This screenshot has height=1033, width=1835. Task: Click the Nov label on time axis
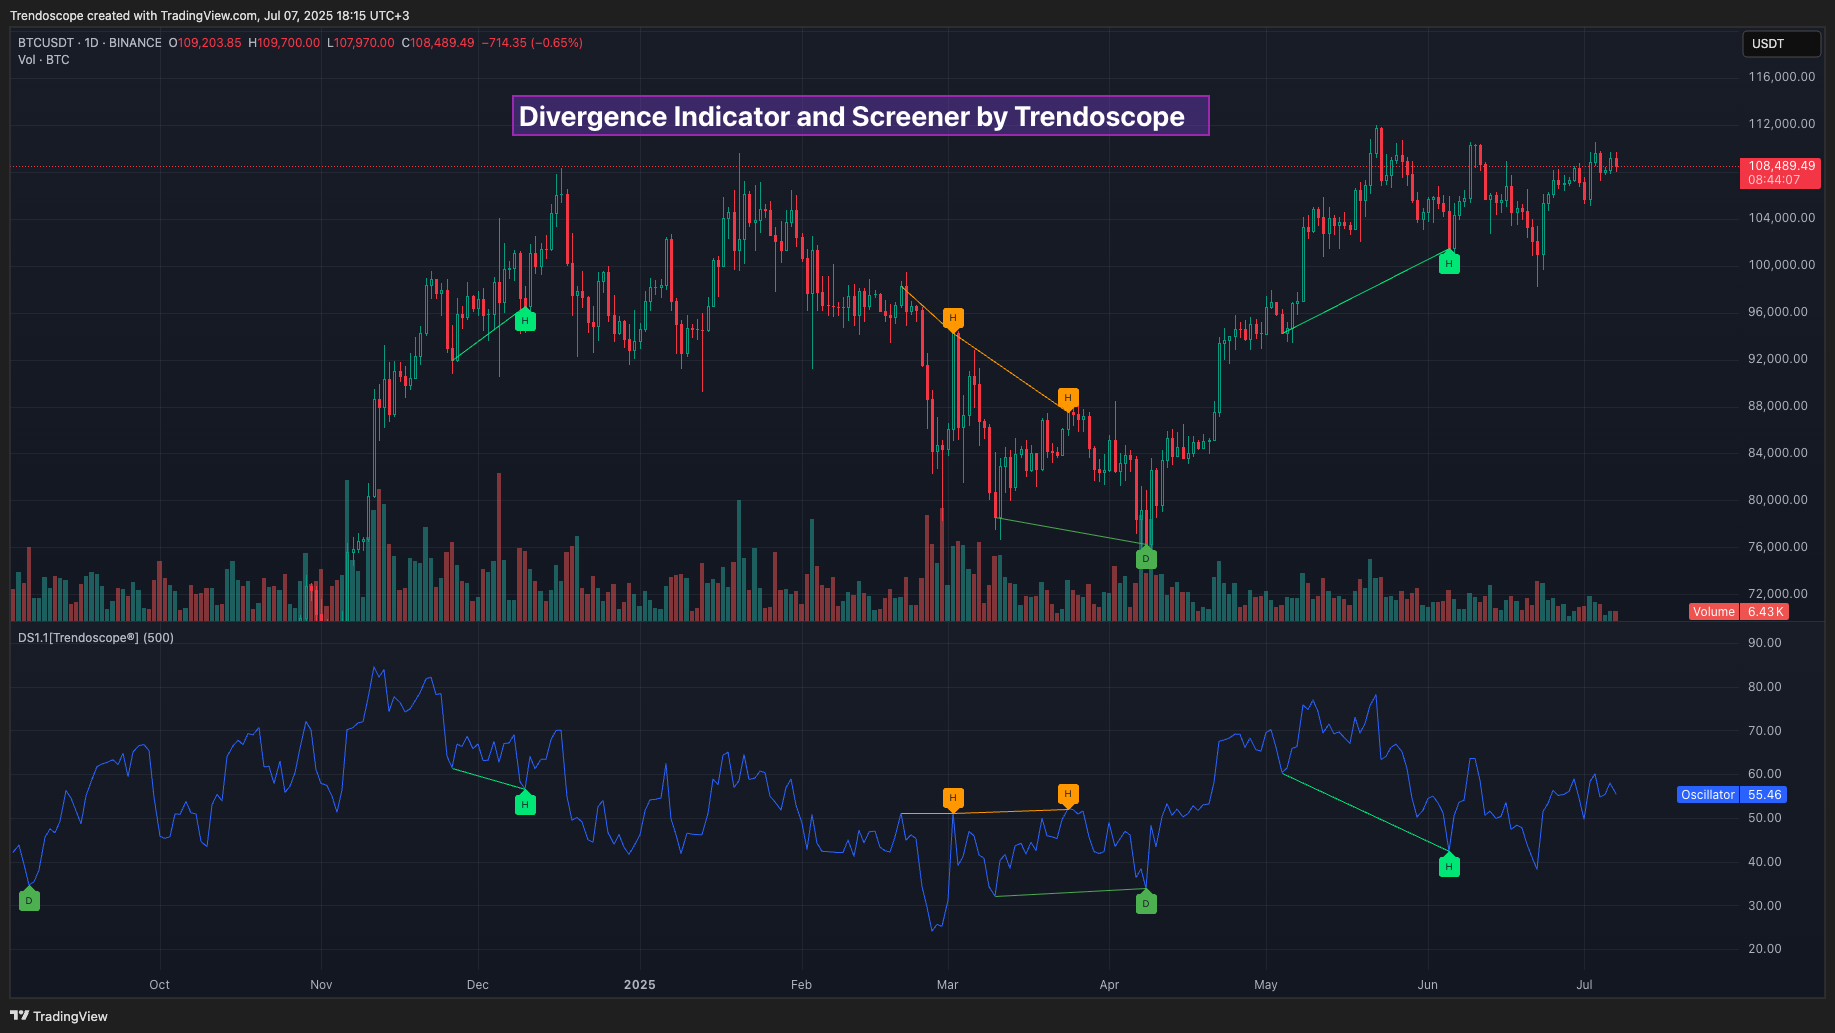321,985
